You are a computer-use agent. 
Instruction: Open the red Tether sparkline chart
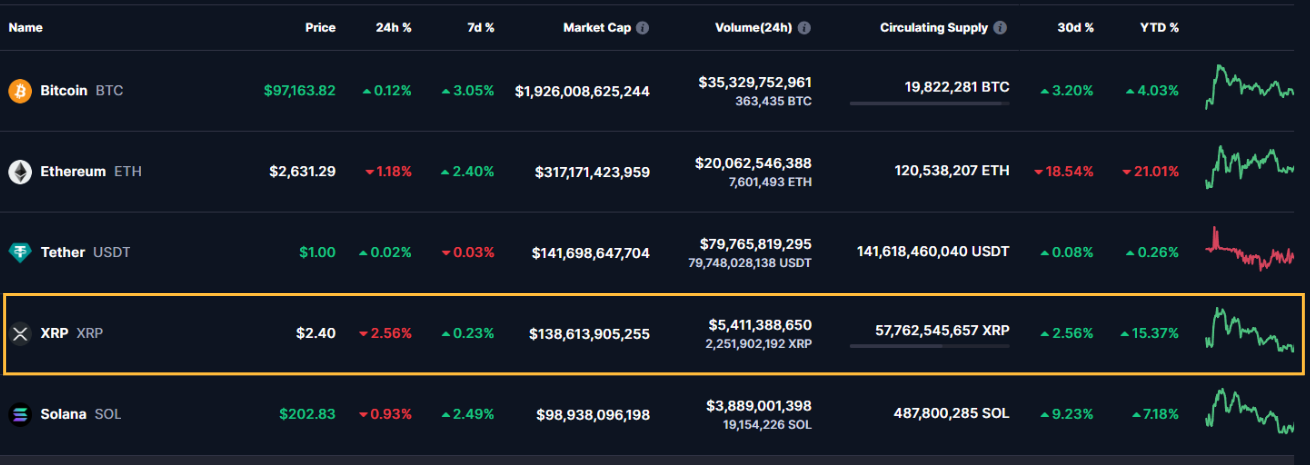coord(1250,249)
